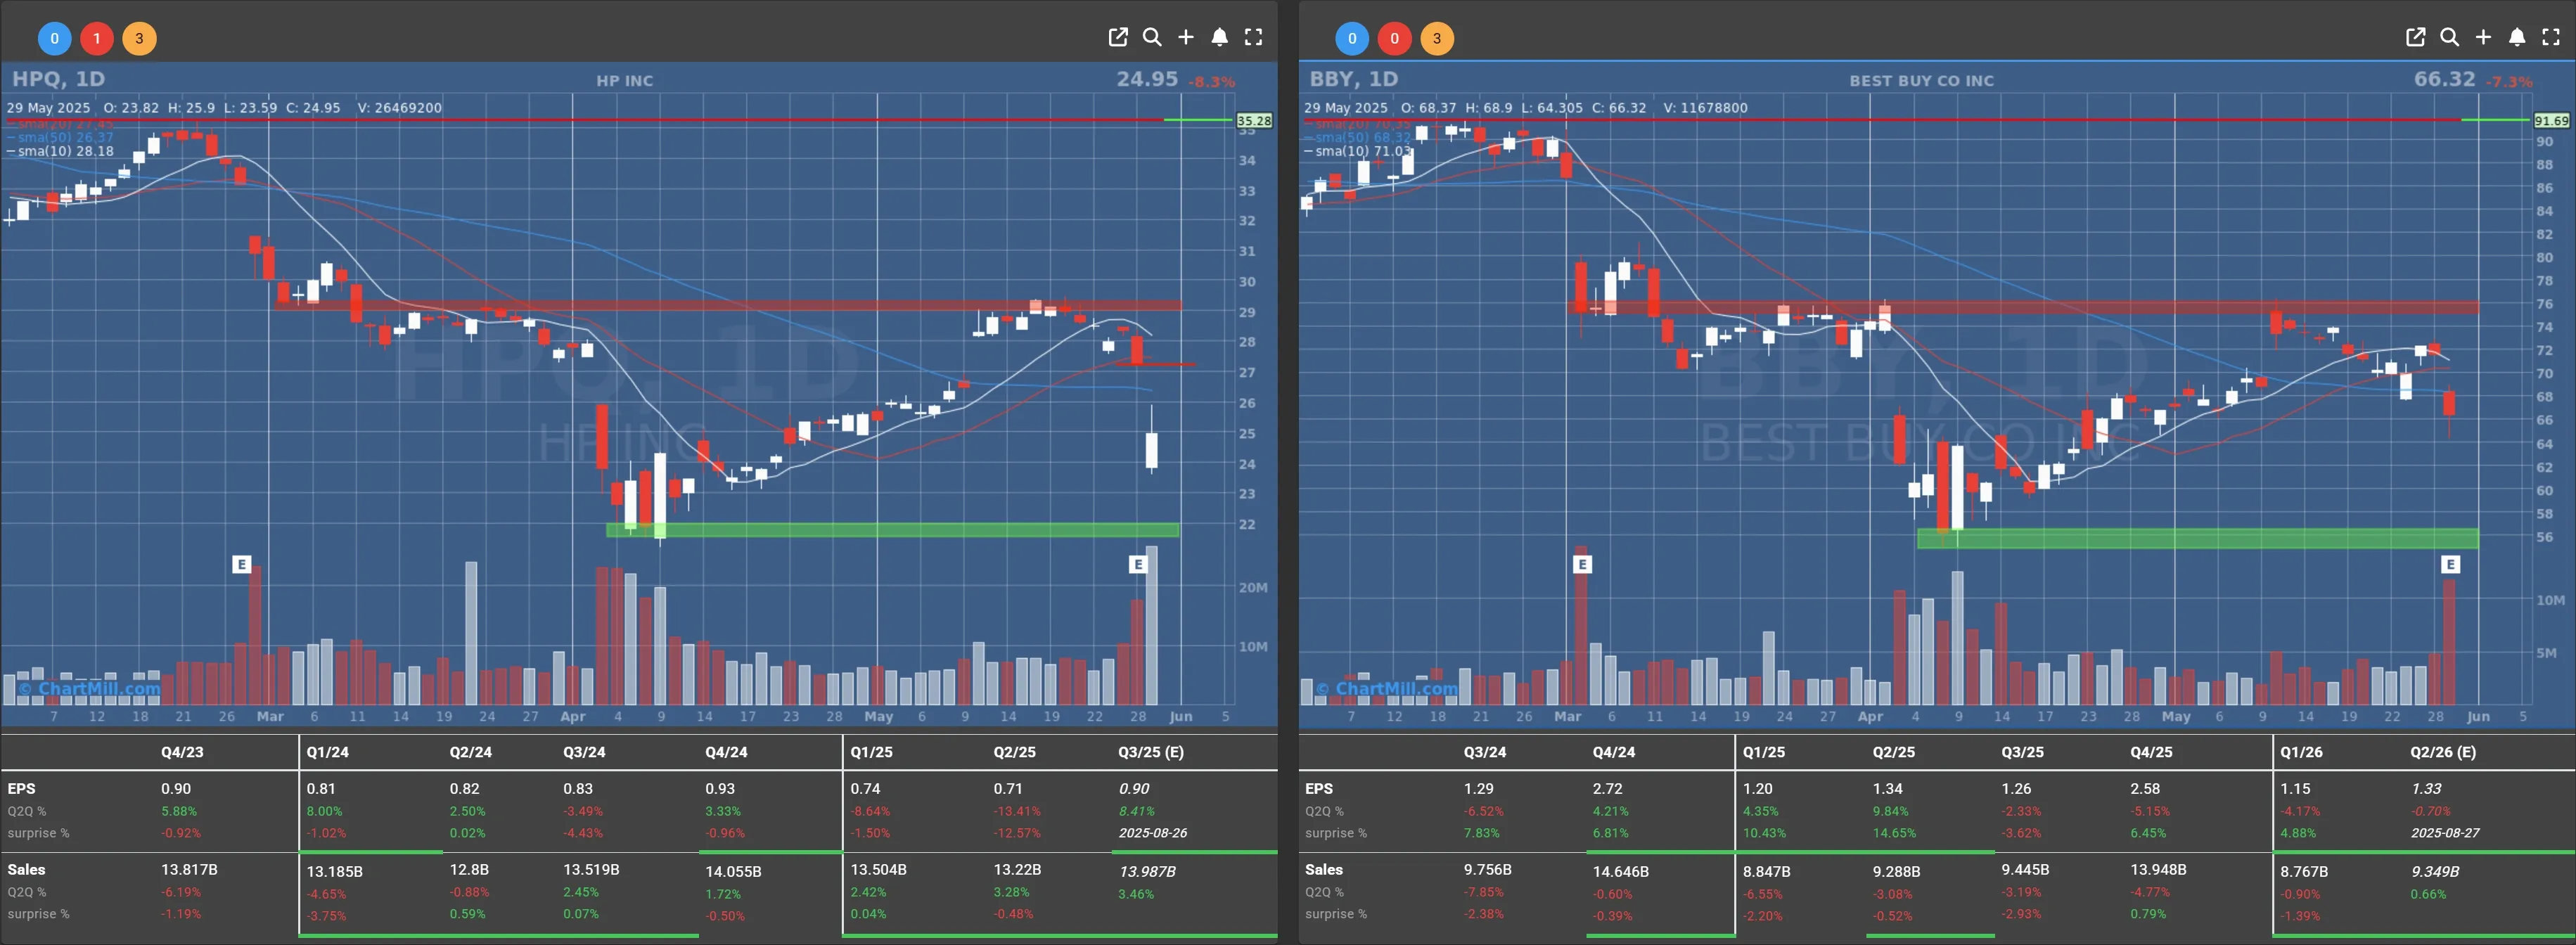Click the Q1/26 column header in BBY table
Viewport: 2576px width, 945px height.
[2302, 752]
